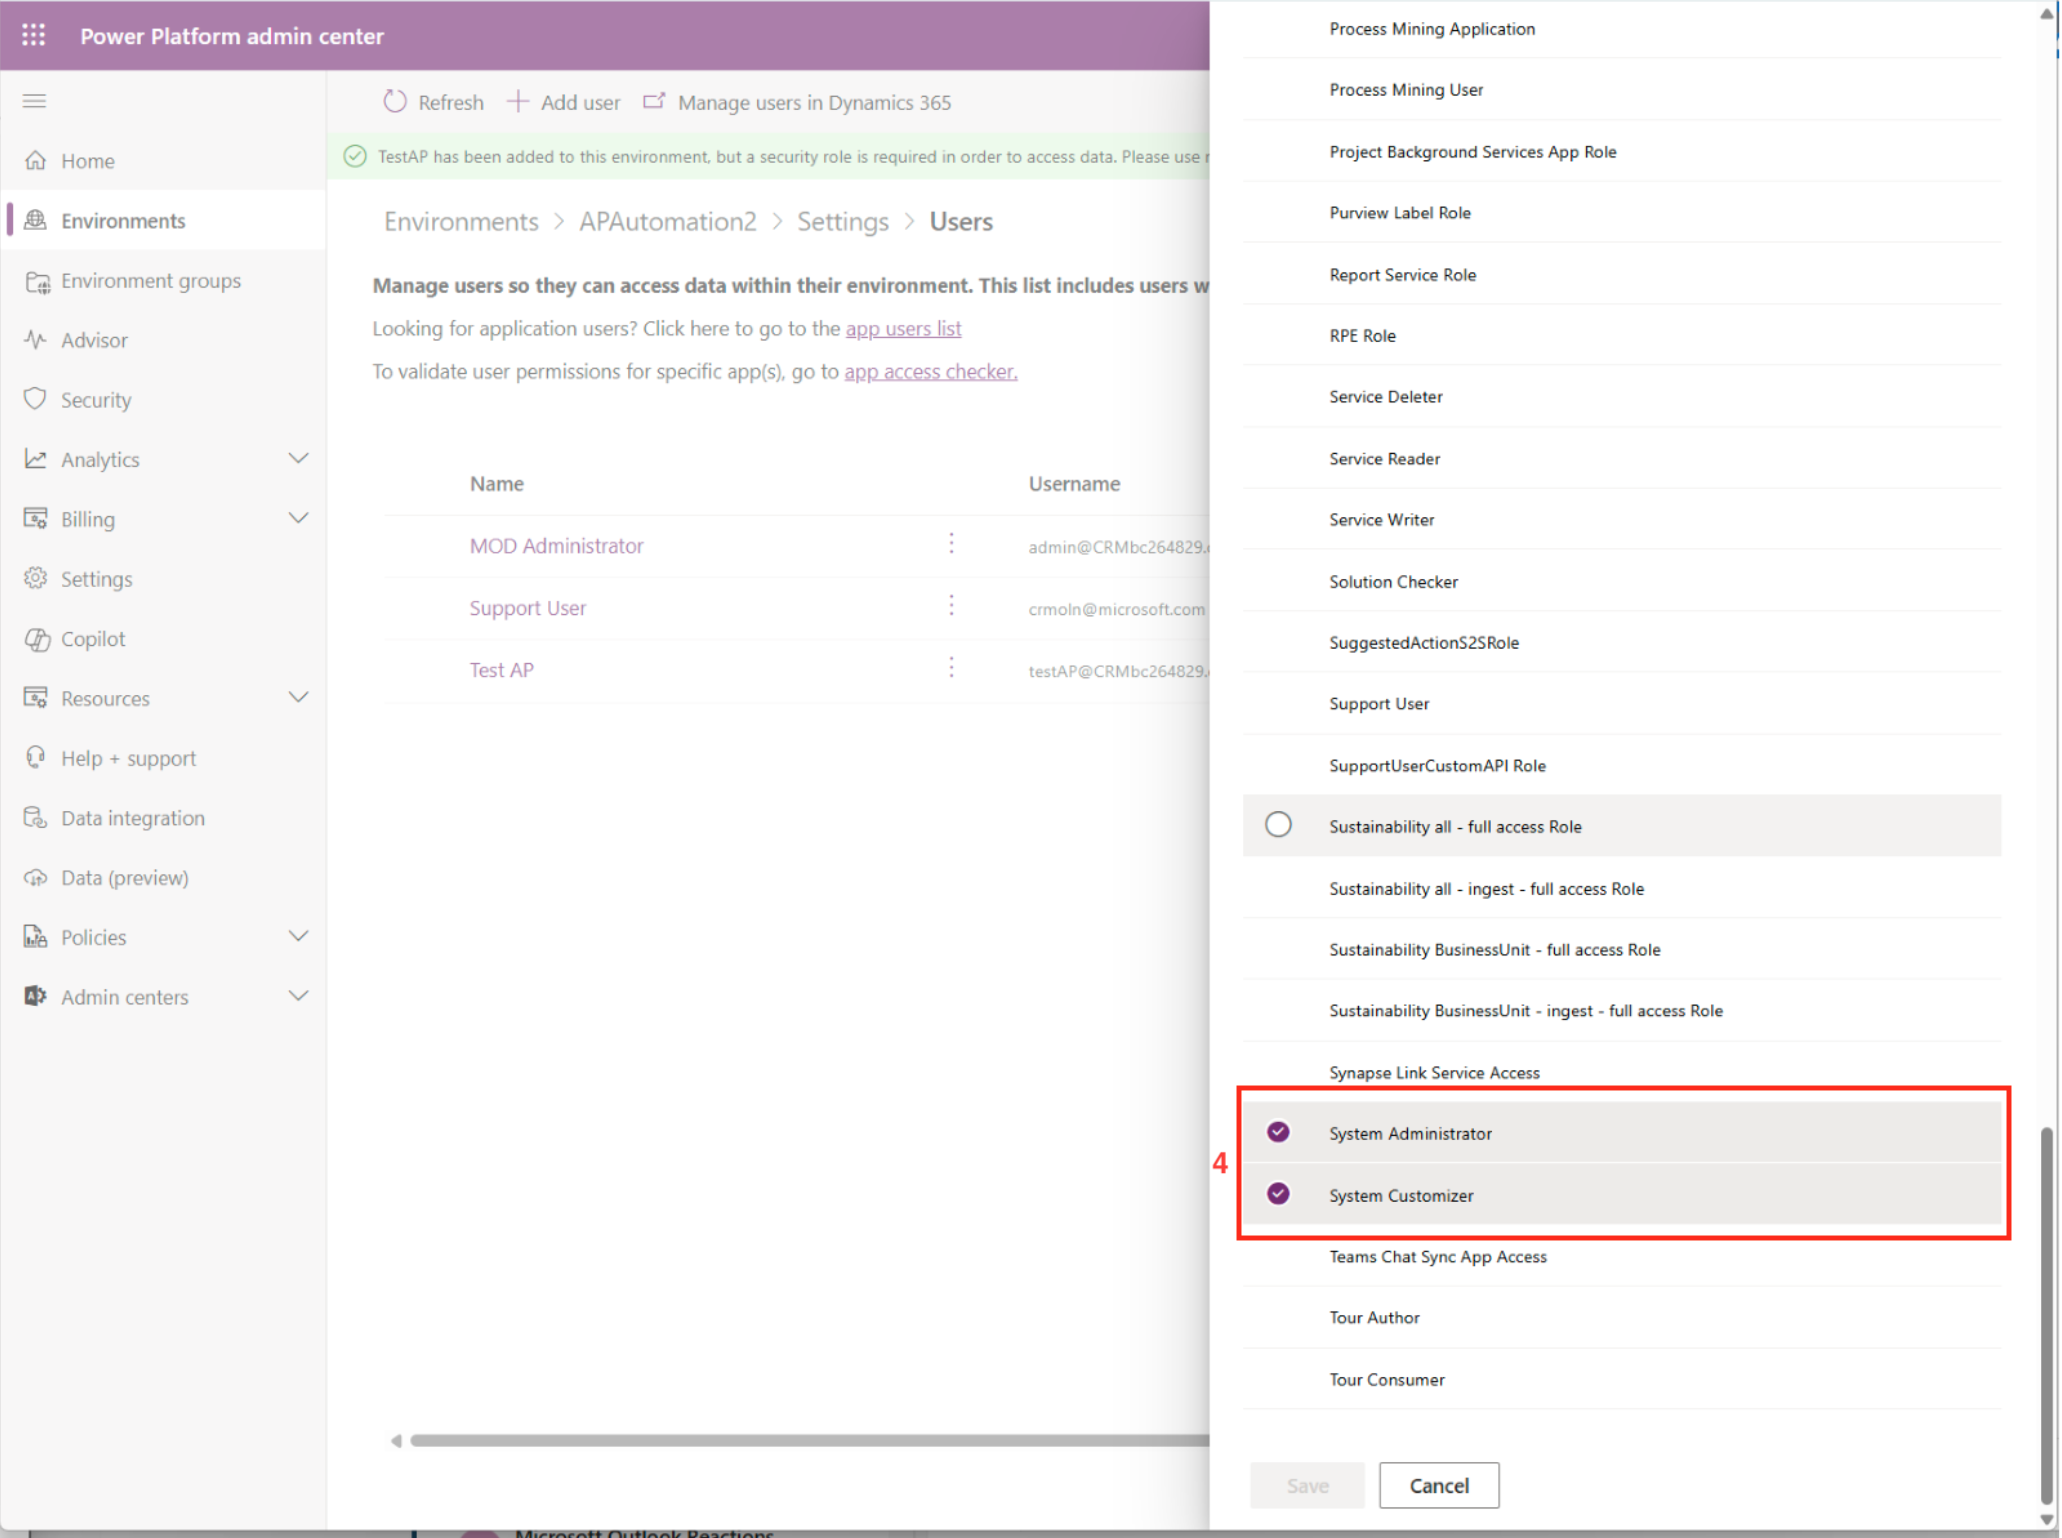2062x1538 pixels.
Task: Click the Resources icon in sidebar
Action: click(x=36, y=698)
